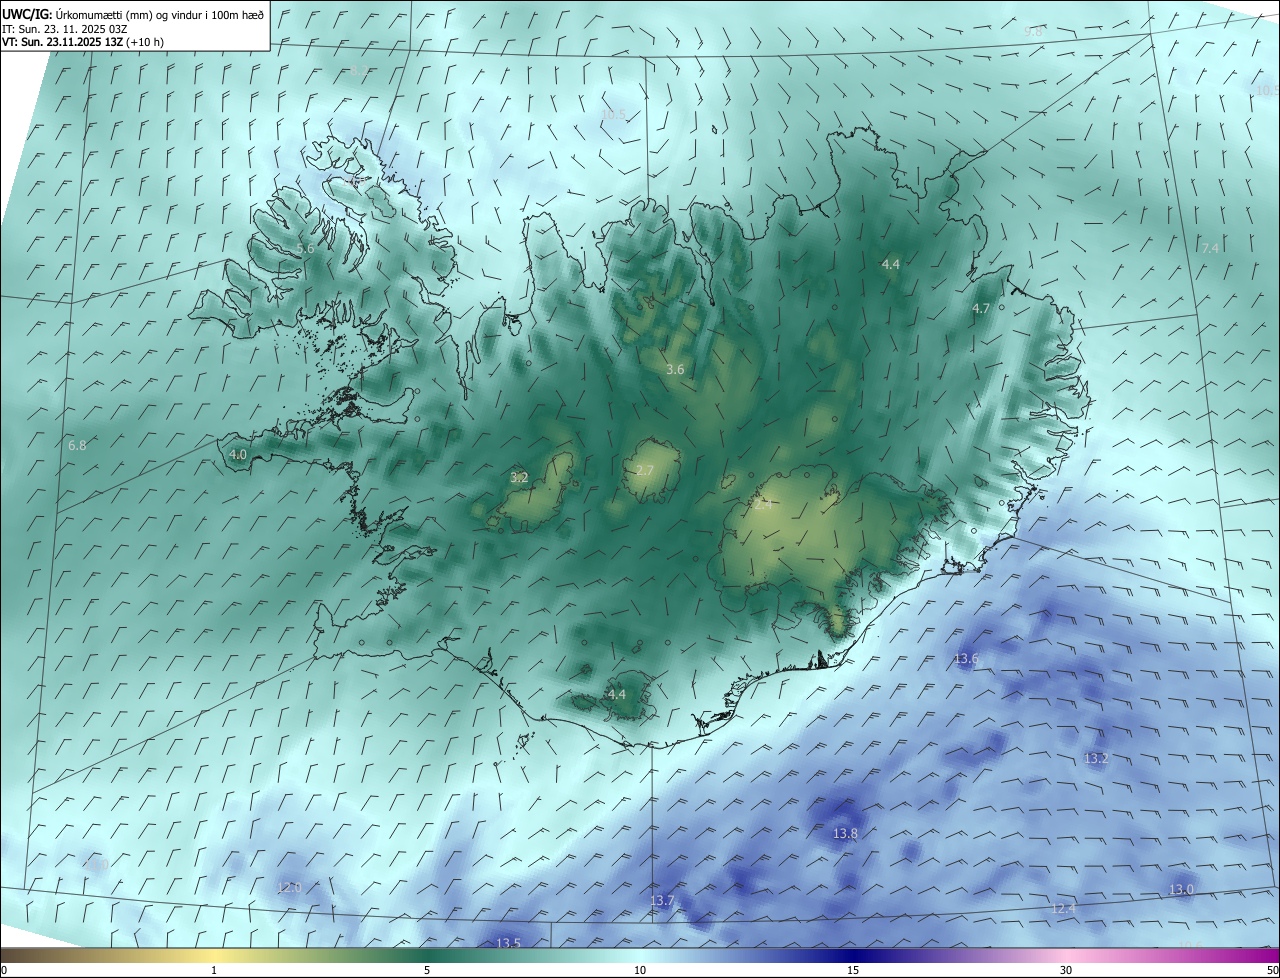Click the 50 tick on the color scale

1273,970
